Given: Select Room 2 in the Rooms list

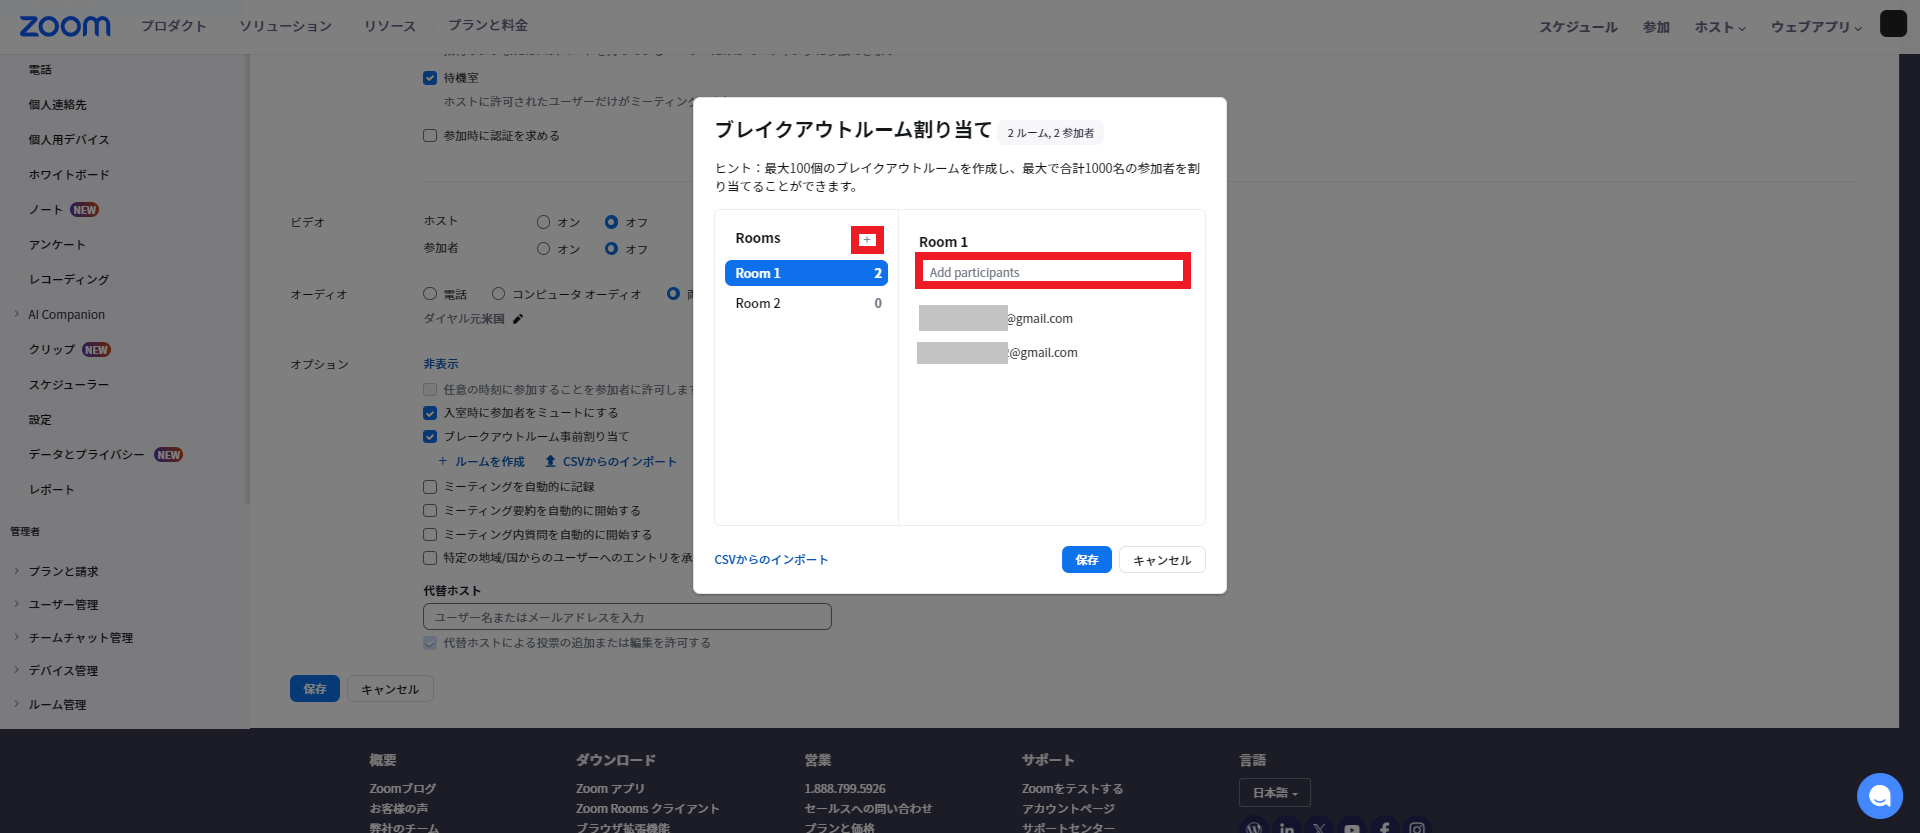Looking at the screenshot, I should 806,304.
